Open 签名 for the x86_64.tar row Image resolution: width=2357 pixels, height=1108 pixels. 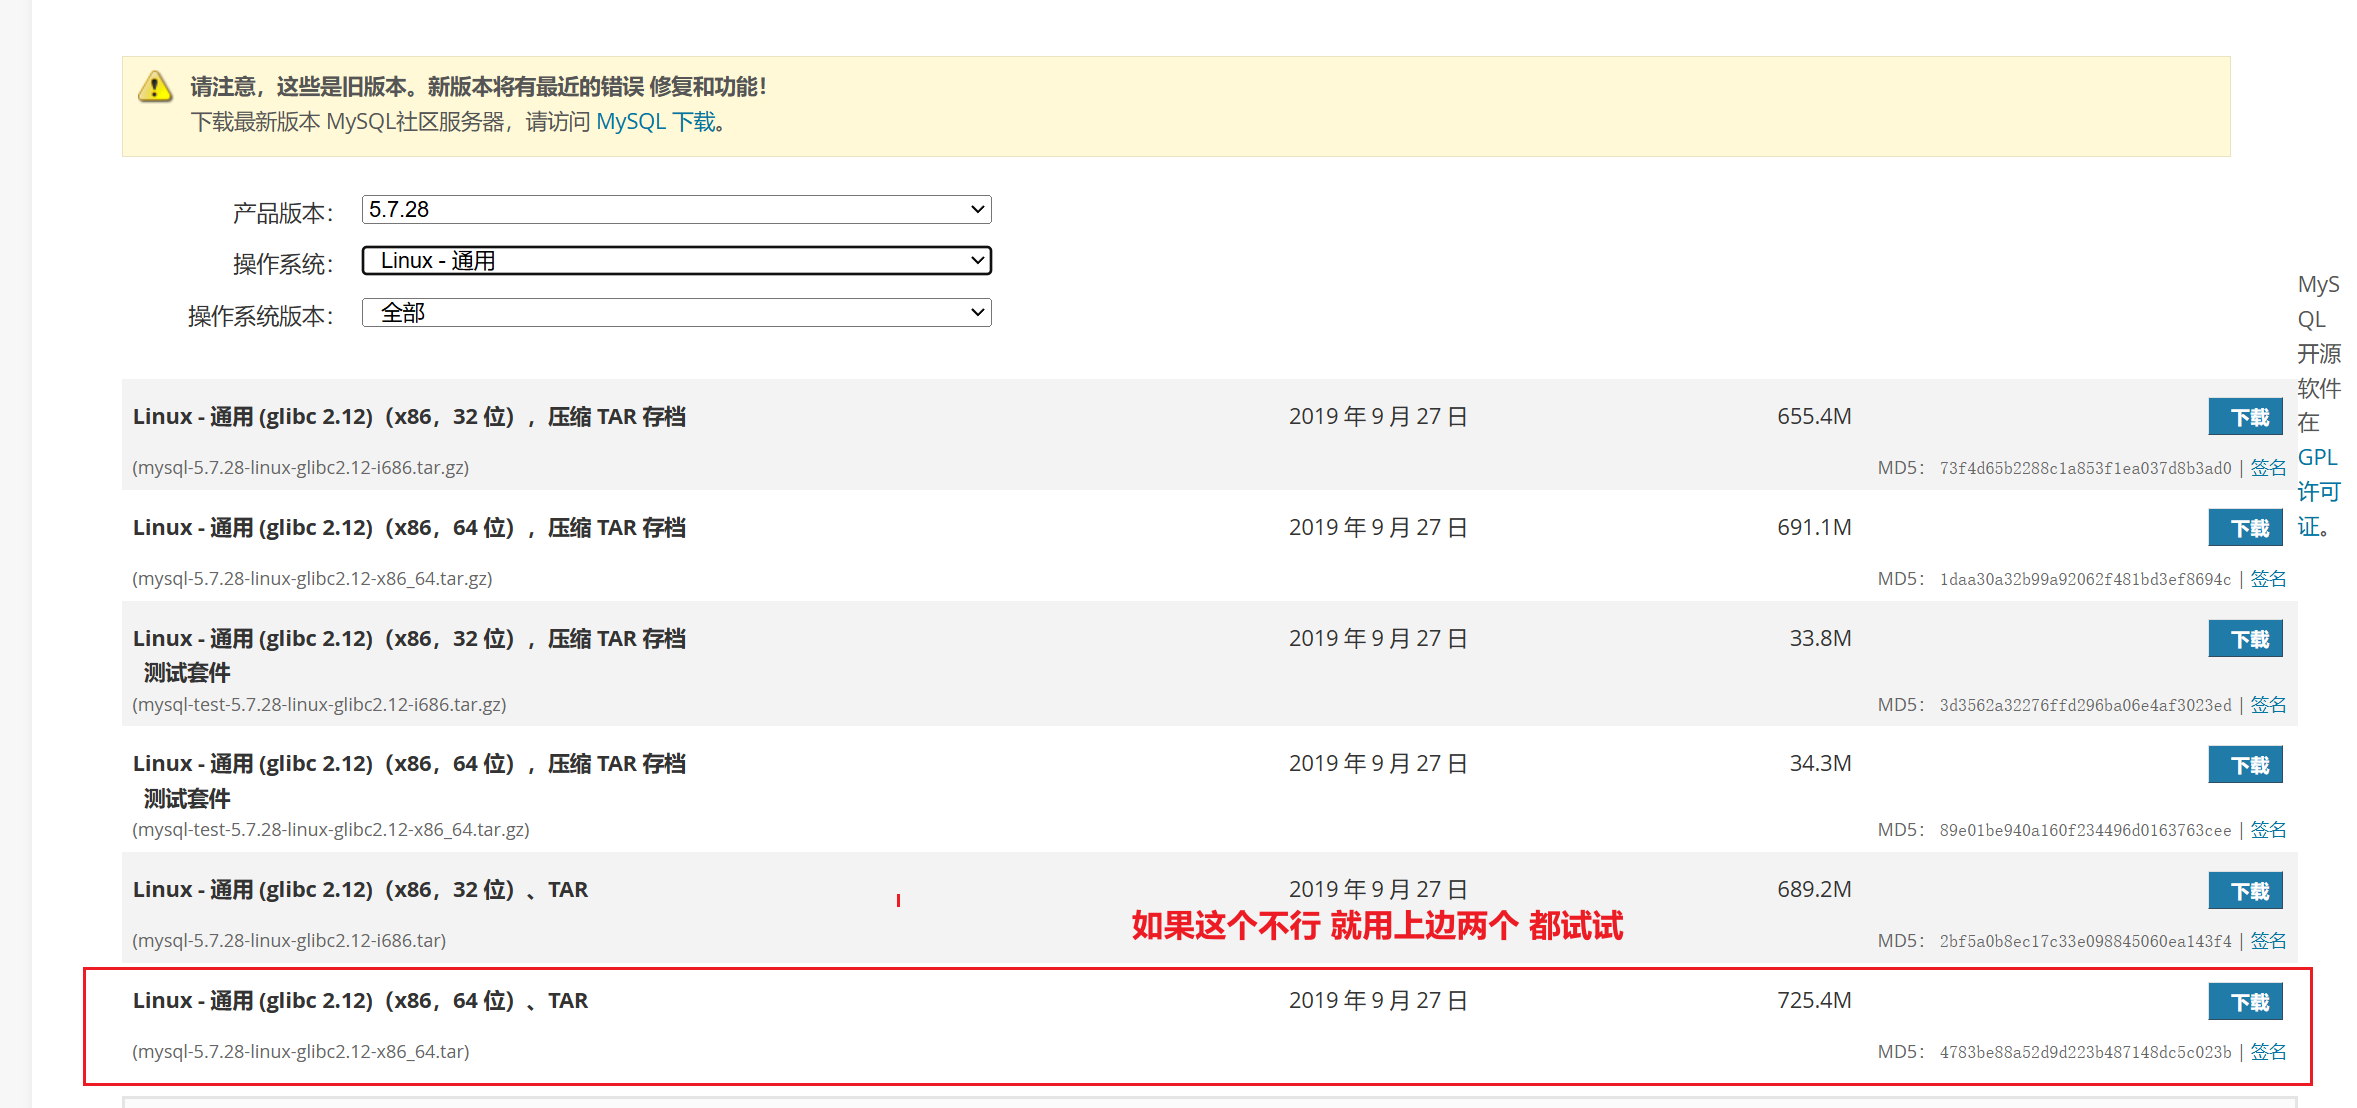2267,1052
